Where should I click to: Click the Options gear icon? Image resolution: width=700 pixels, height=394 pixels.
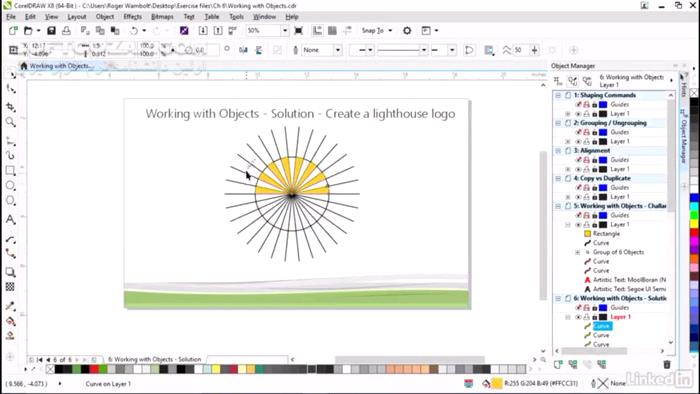click(407, 30)
